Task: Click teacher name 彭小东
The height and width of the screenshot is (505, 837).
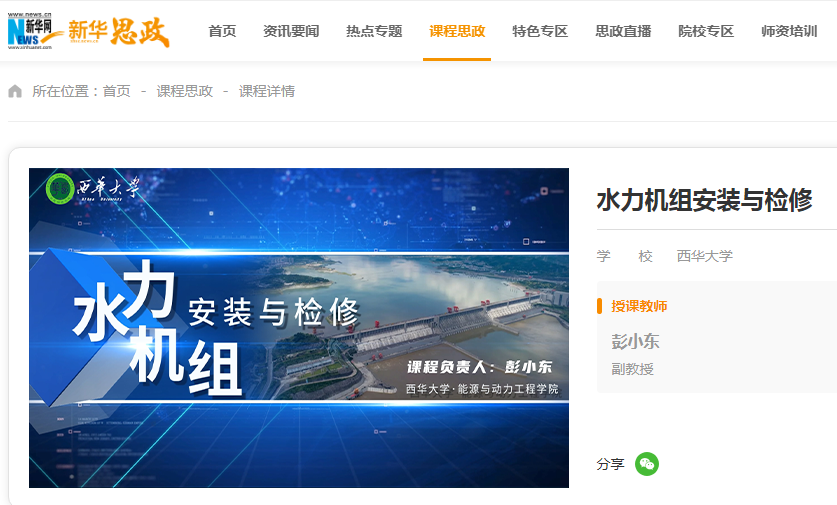Action: tap(635, 342)
